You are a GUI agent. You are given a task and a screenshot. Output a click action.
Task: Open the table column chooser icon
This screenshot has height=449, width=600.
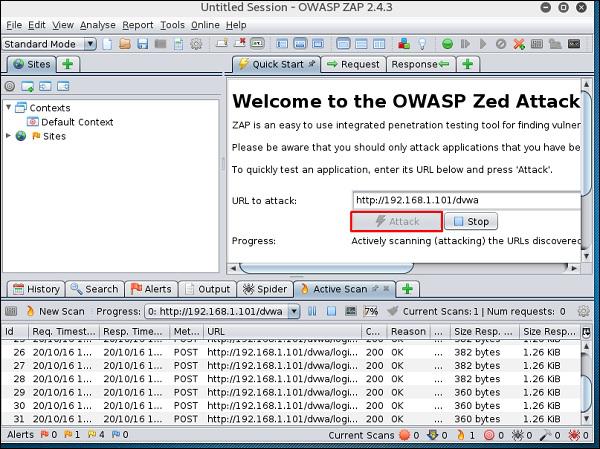click(x=586, y=332)
